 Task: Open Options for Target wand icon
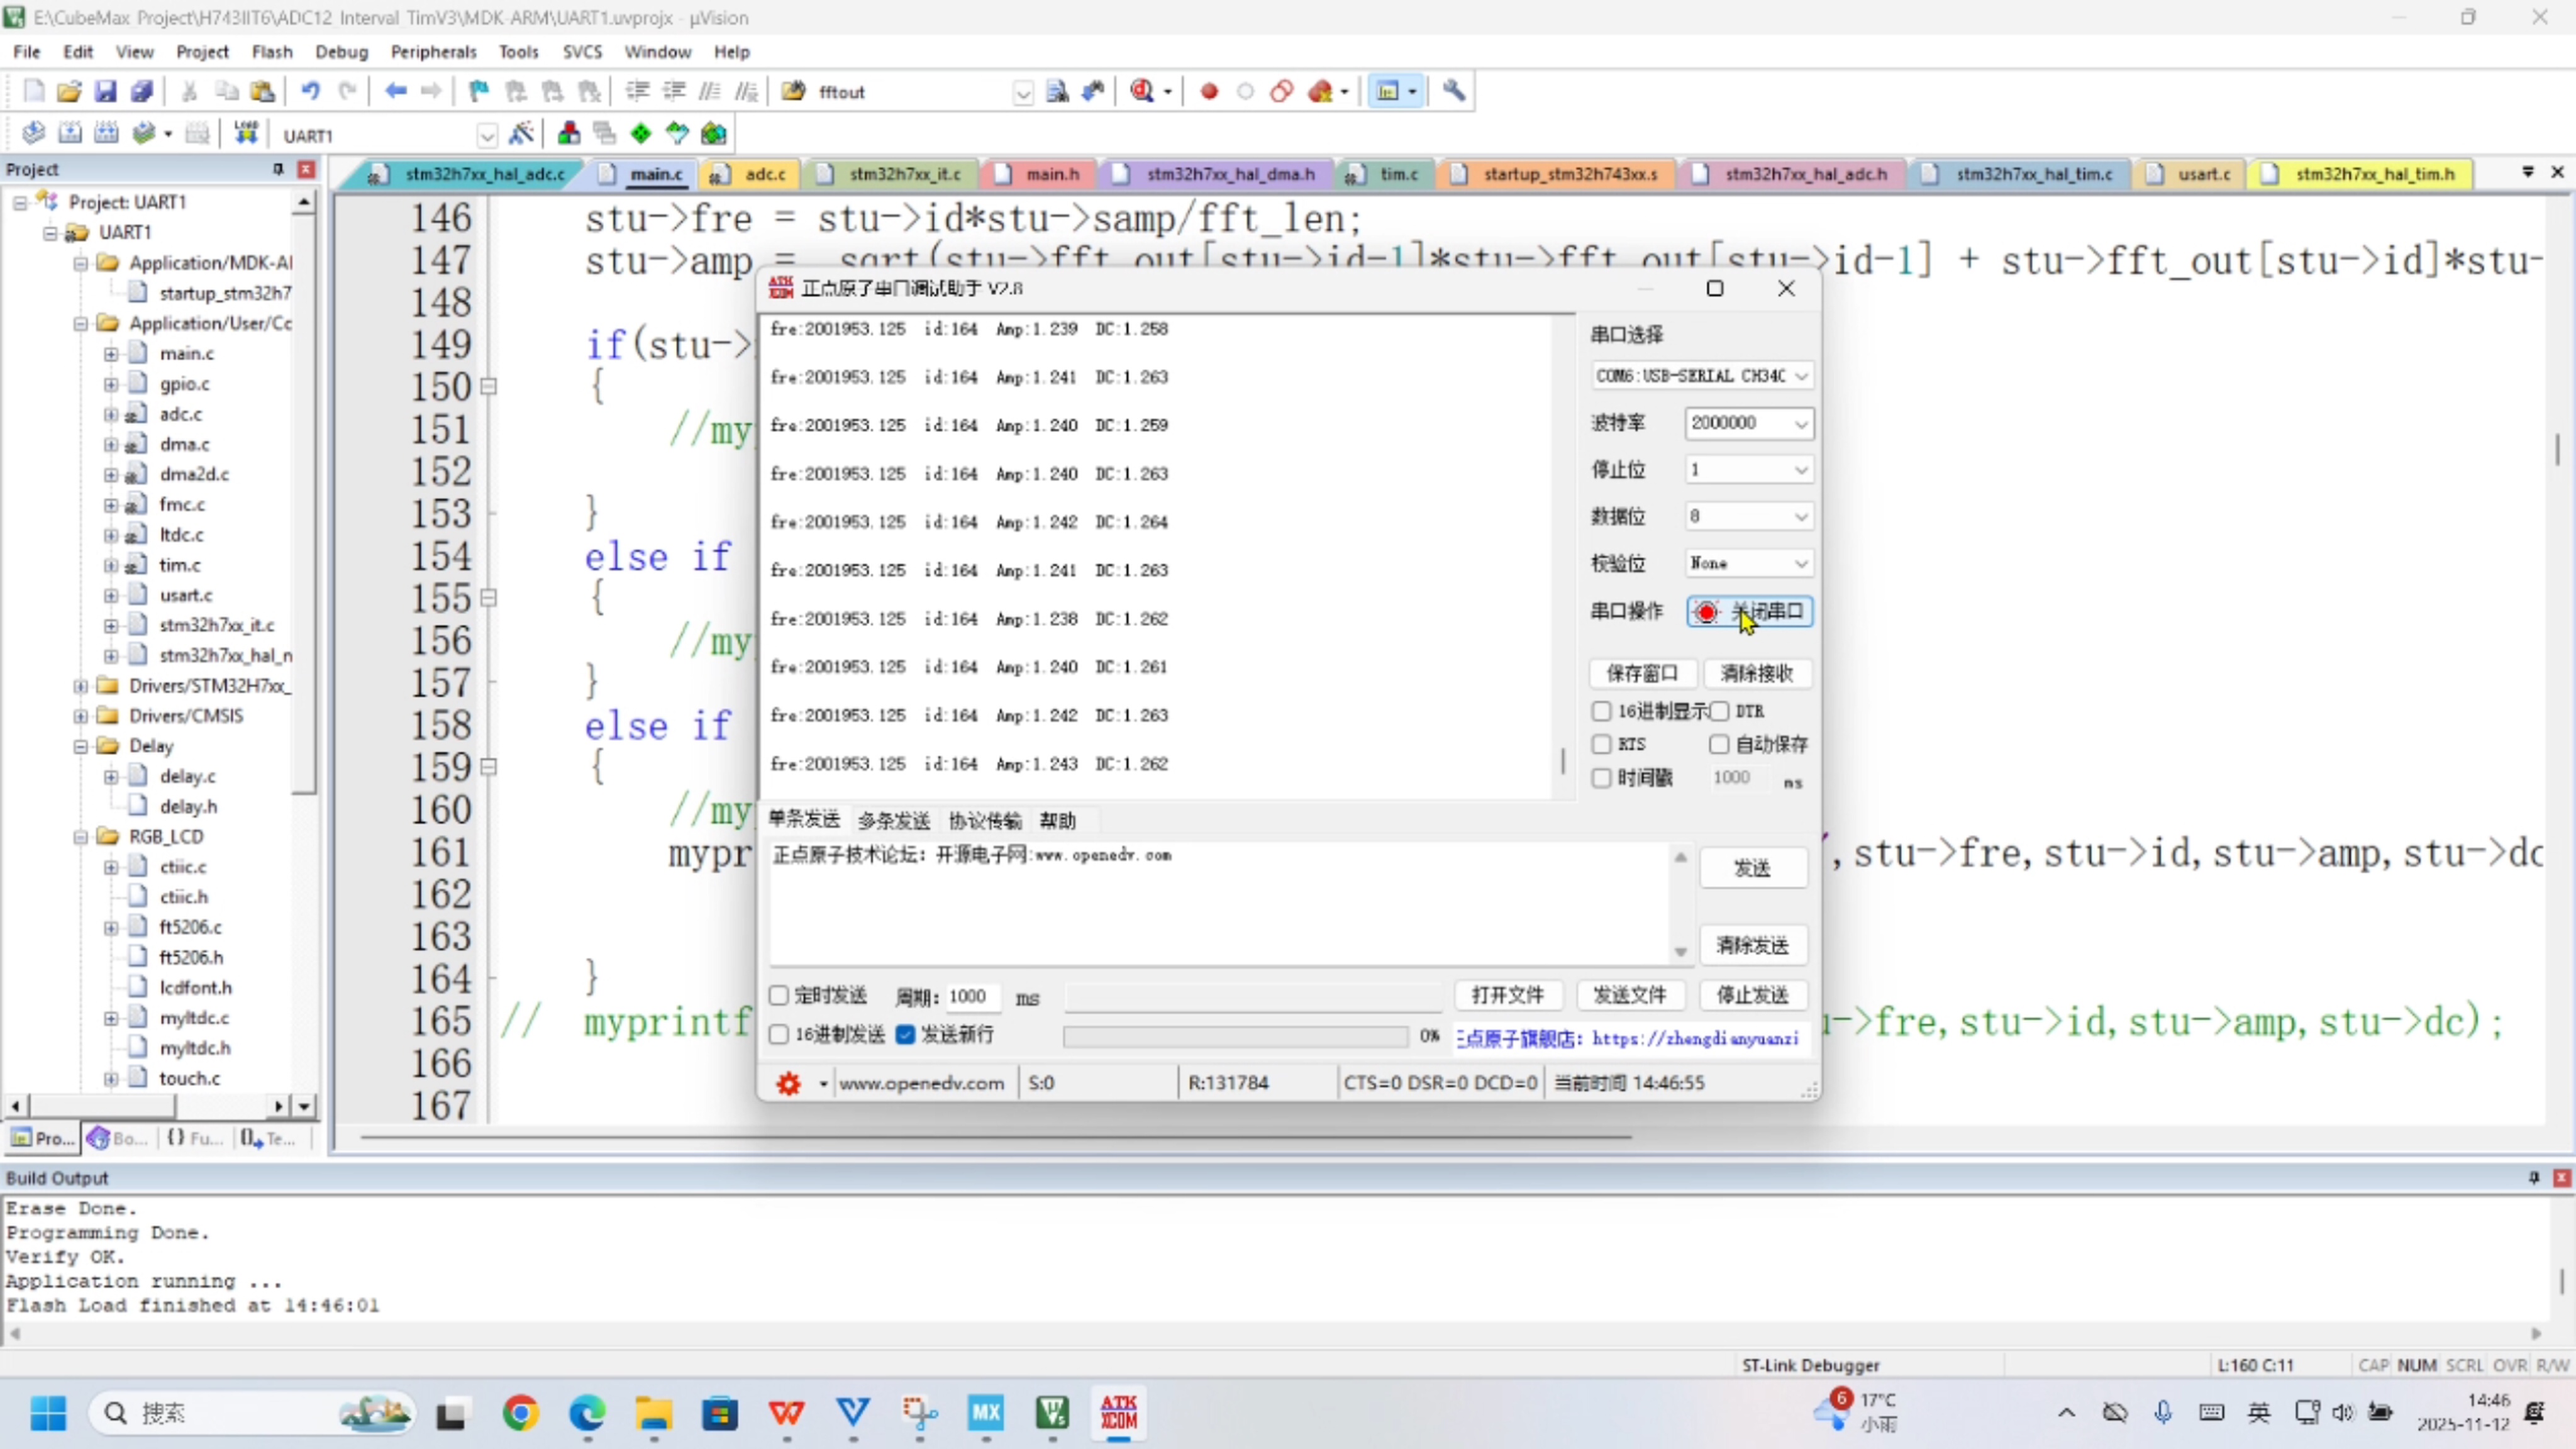tap(521, 134)
